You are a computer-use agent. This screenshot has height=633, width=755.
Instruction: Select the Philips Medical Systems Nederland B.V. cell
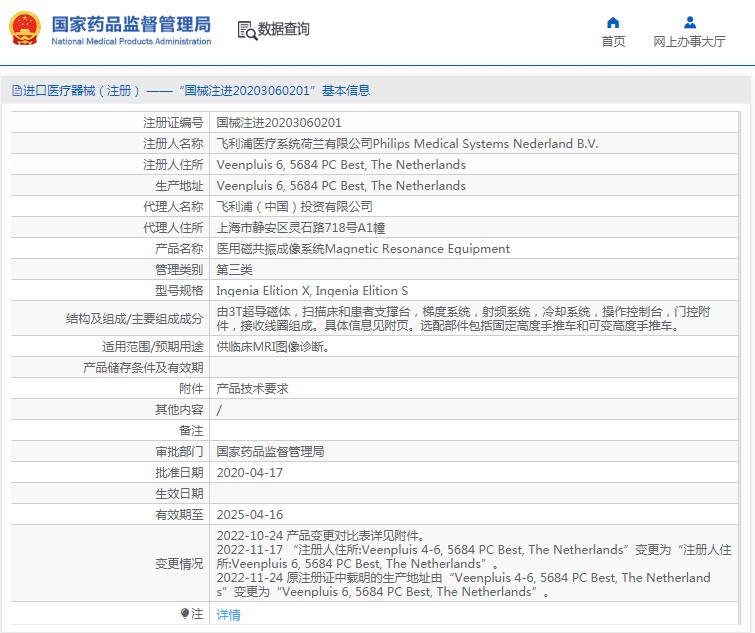[x=407, y=143]
